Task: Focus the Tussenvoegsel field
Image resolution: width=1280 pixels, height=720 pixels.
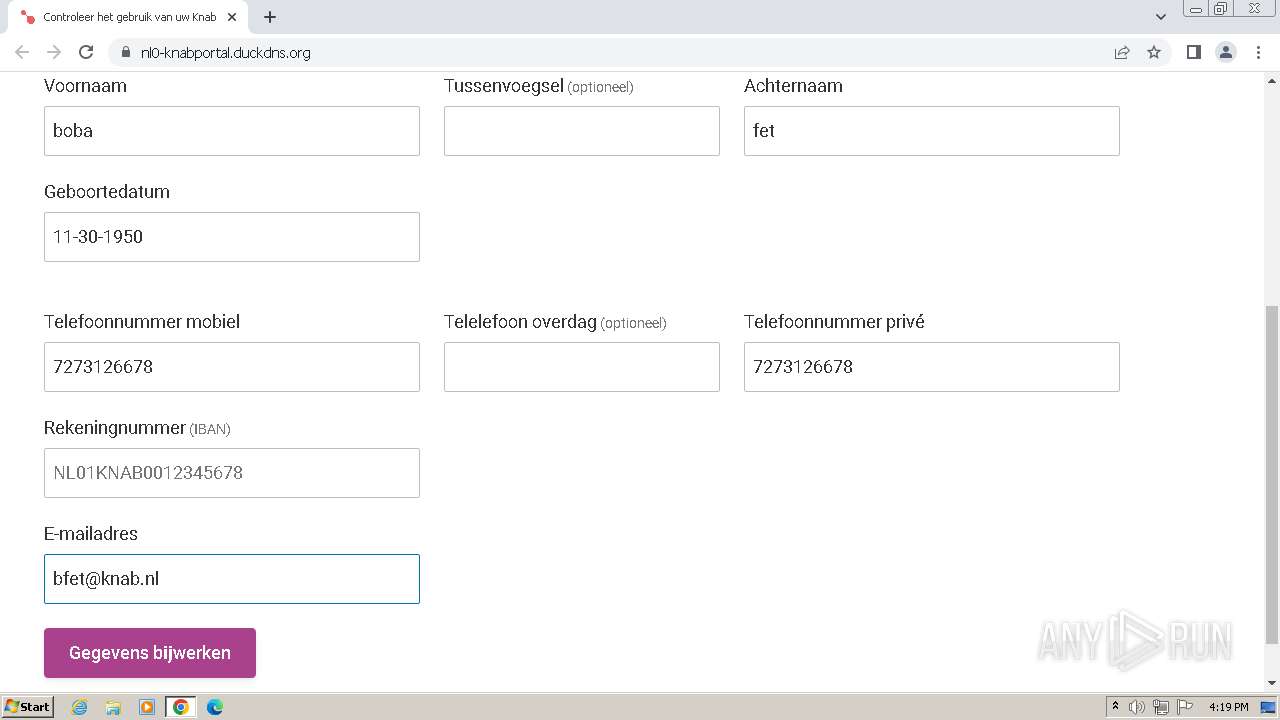Action: (582, 131)
